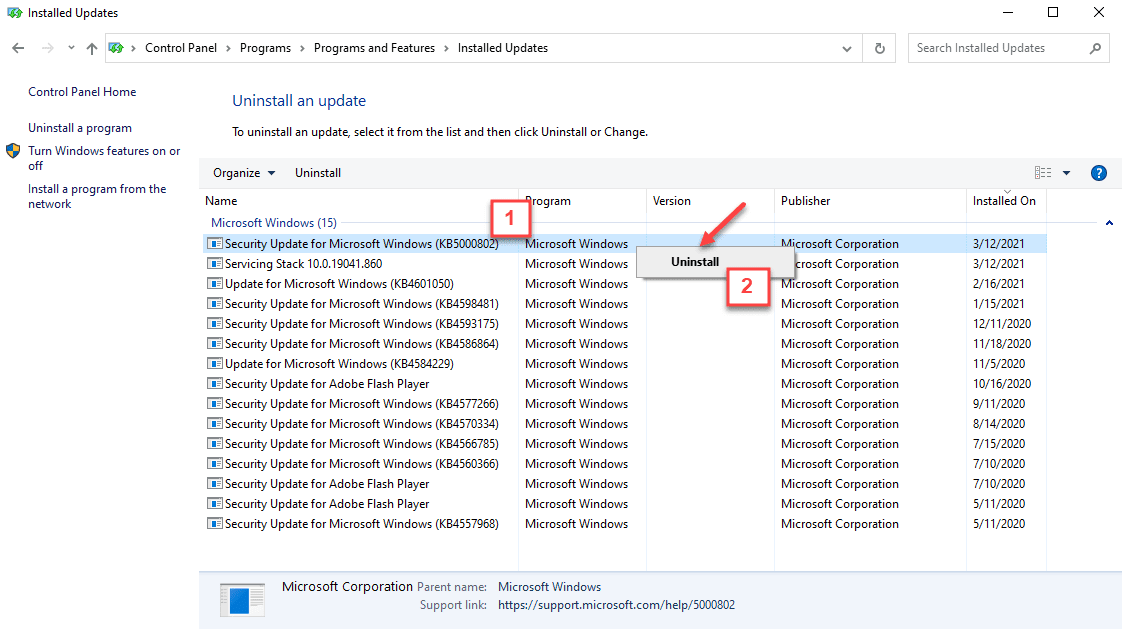Click the icon of the KB5000802 row
This screenshot has width=1122, height=629.
215,243
